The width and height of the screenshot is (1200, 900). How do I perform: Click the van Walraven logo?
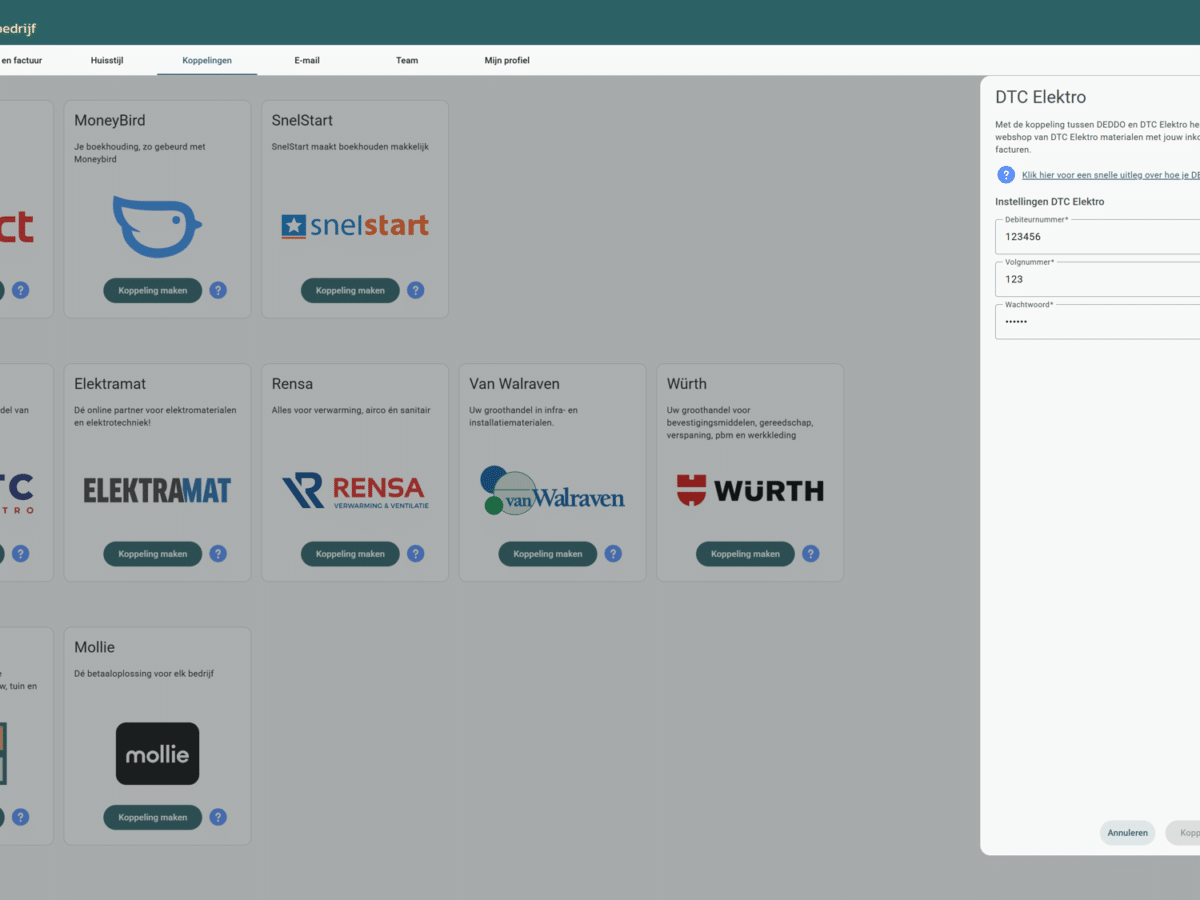point(552,490)
